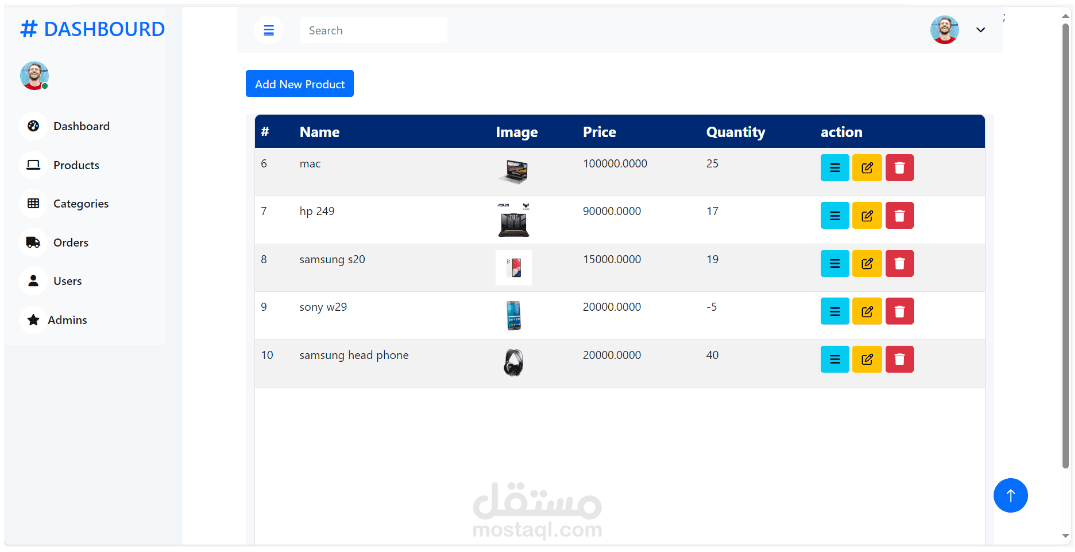Click the Price column header
Image resolution: width=1075 pixels, height=552 pixels.
click(599, 132)
